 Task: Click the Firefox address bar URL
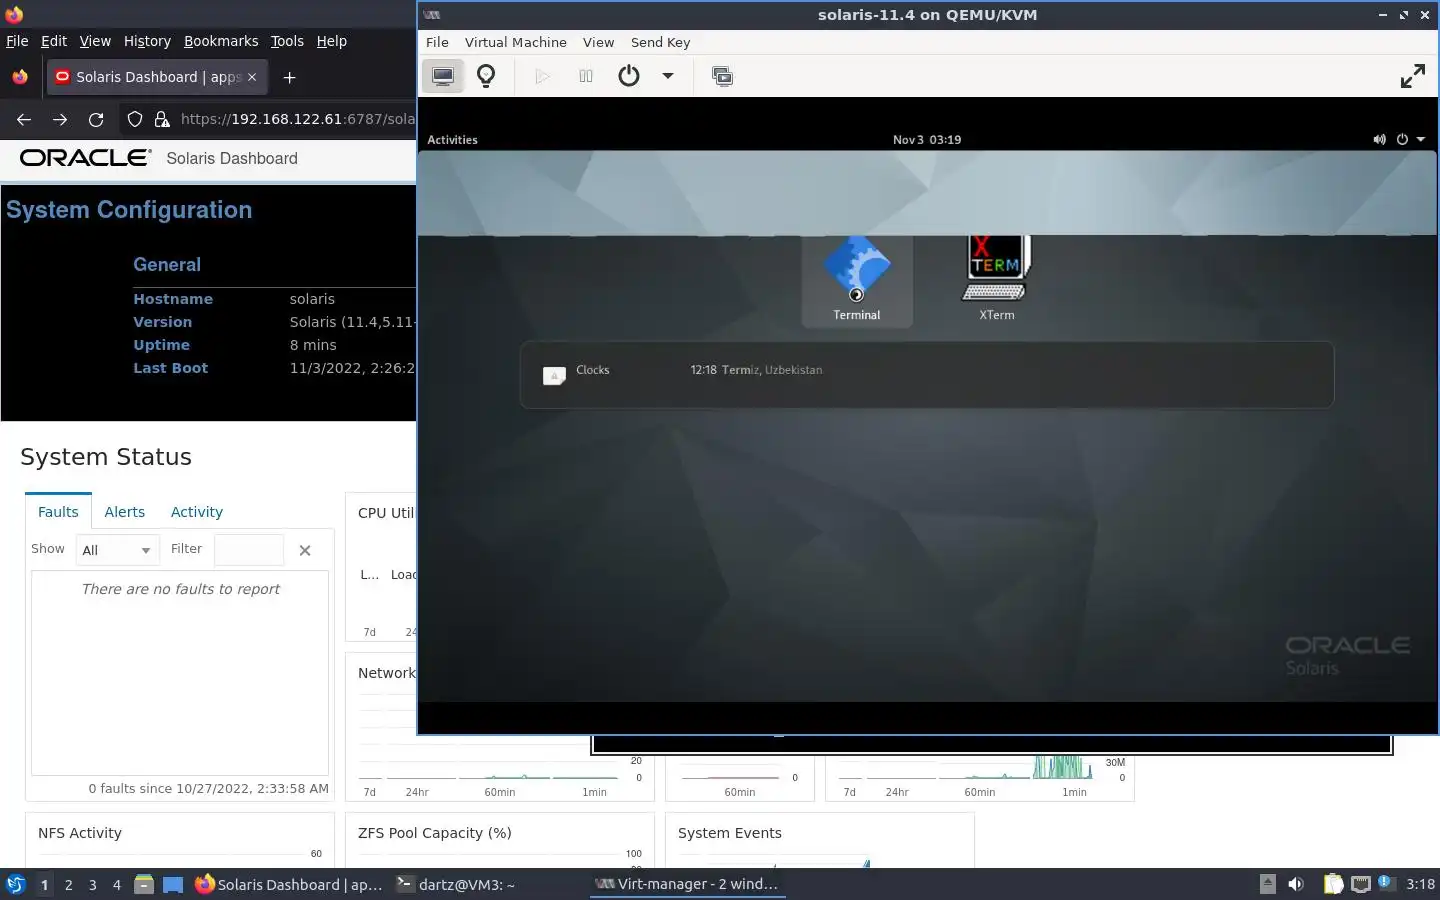tap(298, 119)
